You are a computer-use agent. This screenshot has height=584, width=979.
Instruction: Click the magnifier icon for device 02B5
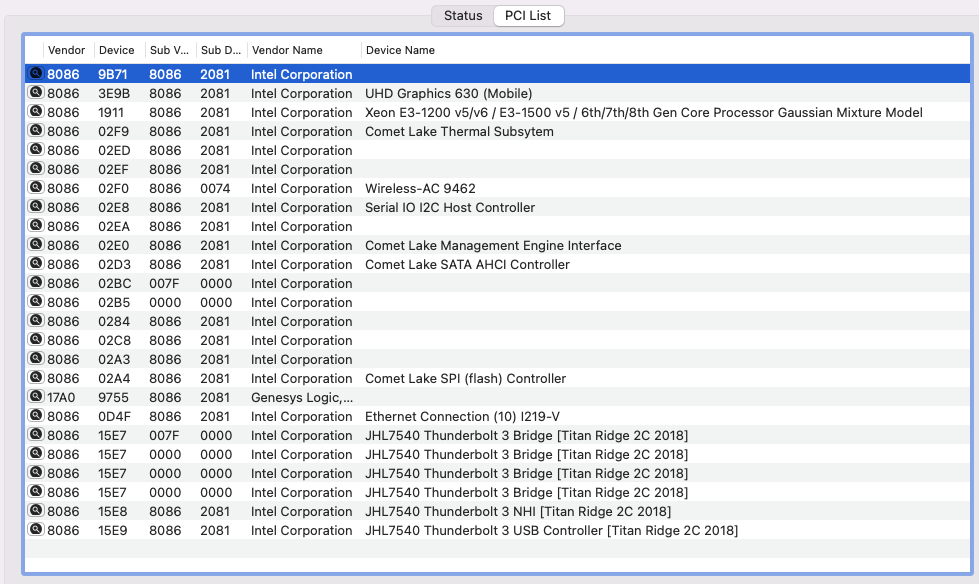coord(36,302)
